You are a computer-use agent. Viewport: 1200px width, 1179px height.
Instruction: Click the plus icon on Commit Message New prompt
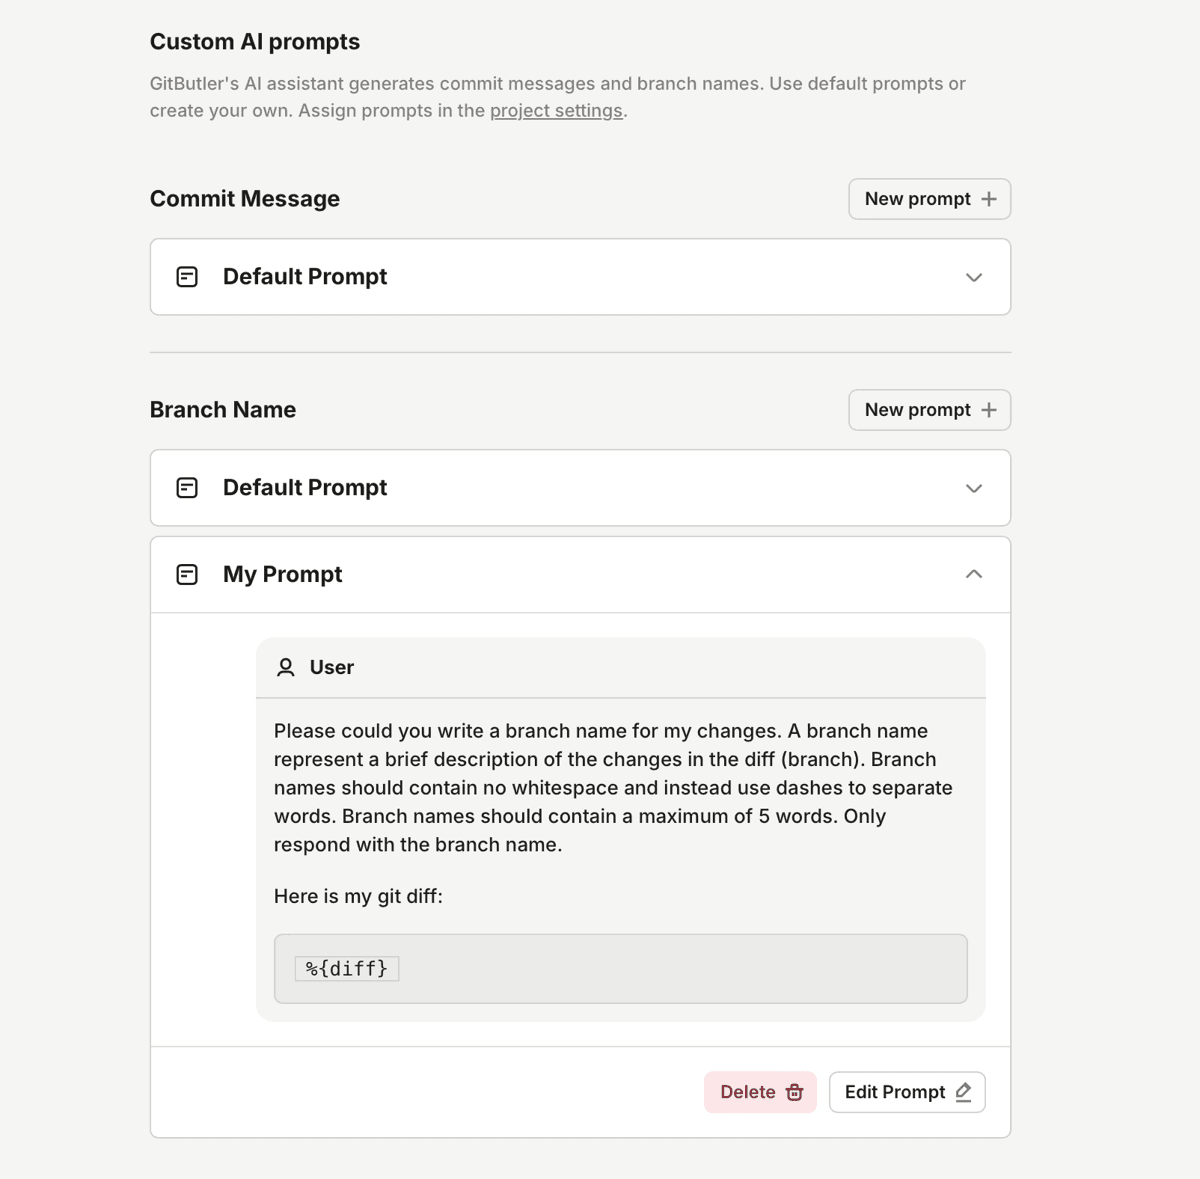(989, 198)
